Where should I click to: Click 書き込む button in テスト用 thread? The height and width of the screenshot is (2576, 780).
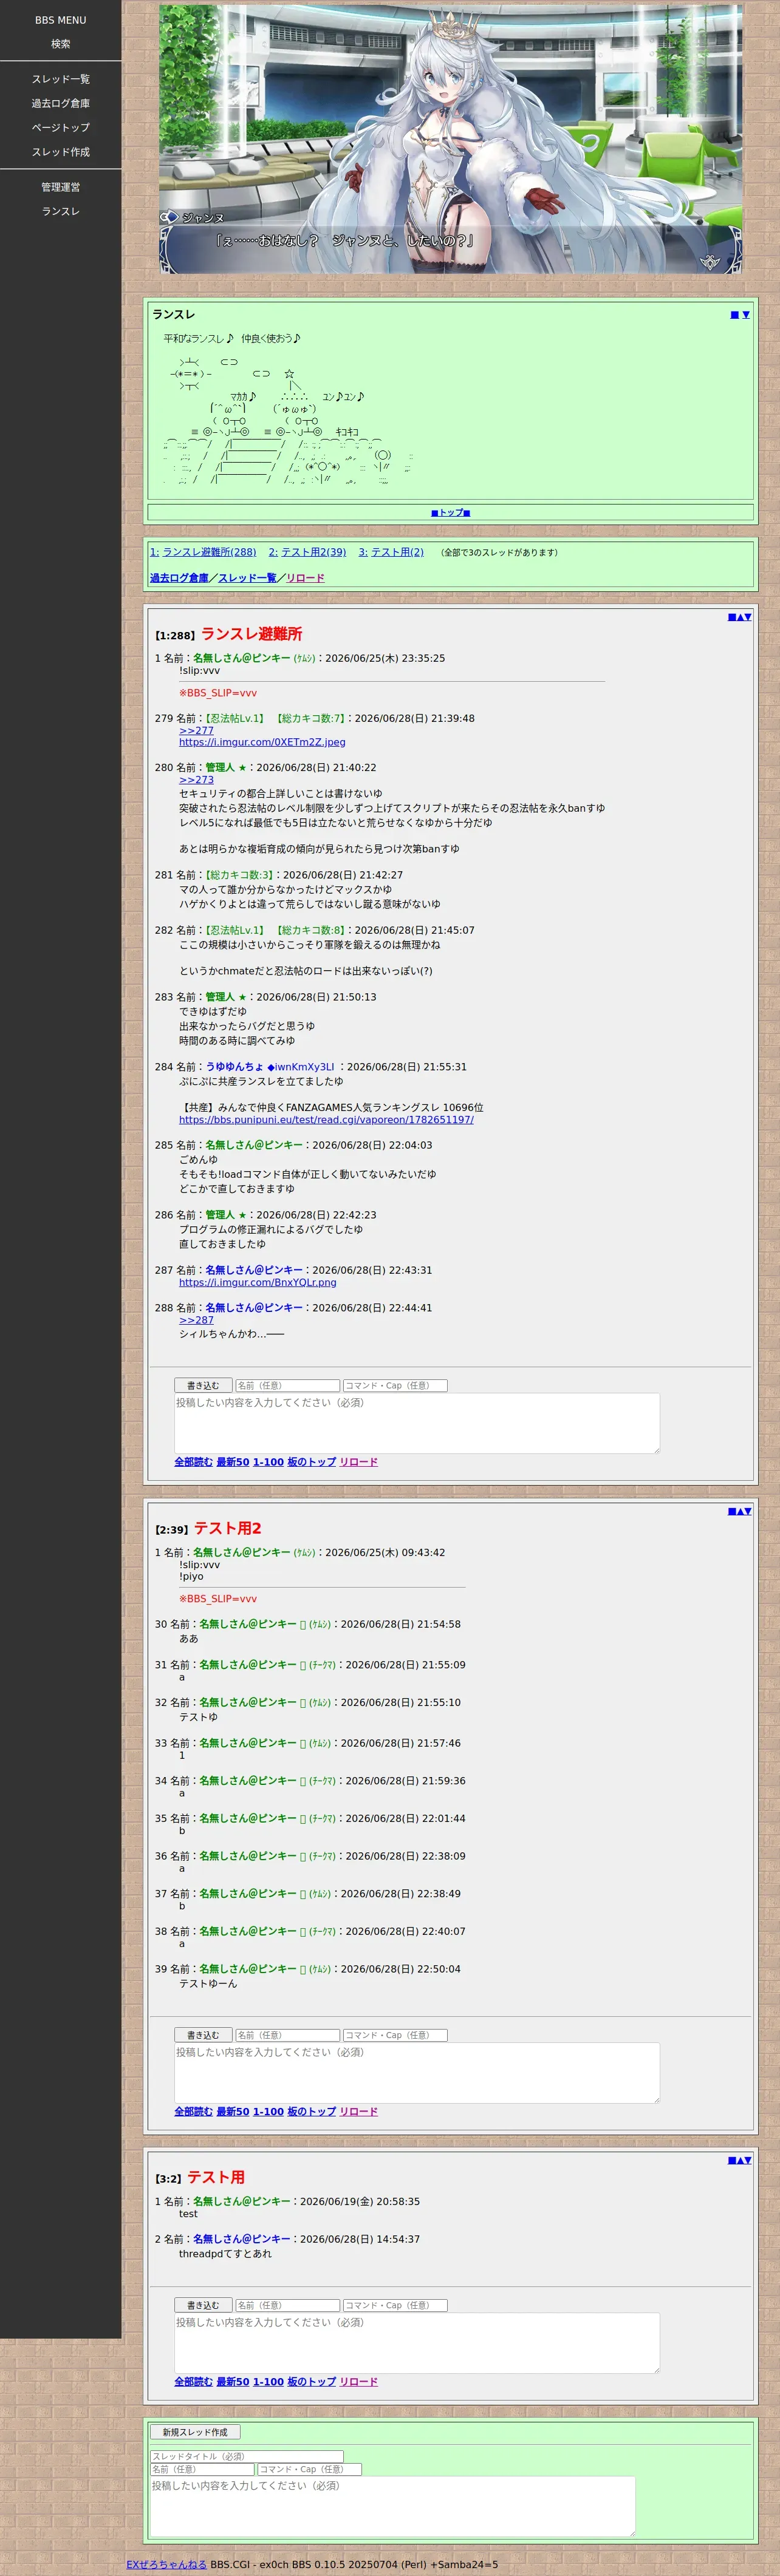[203, 2305]
